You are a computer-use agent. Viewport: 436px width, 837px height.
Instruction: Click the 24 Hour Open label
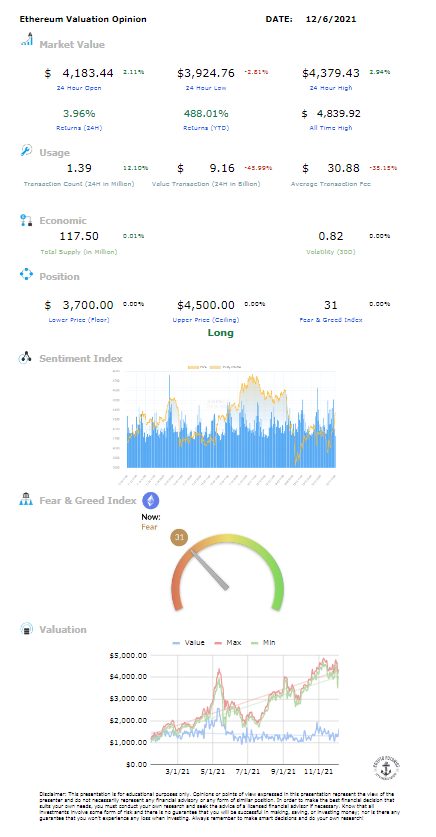tap(79, 88)
